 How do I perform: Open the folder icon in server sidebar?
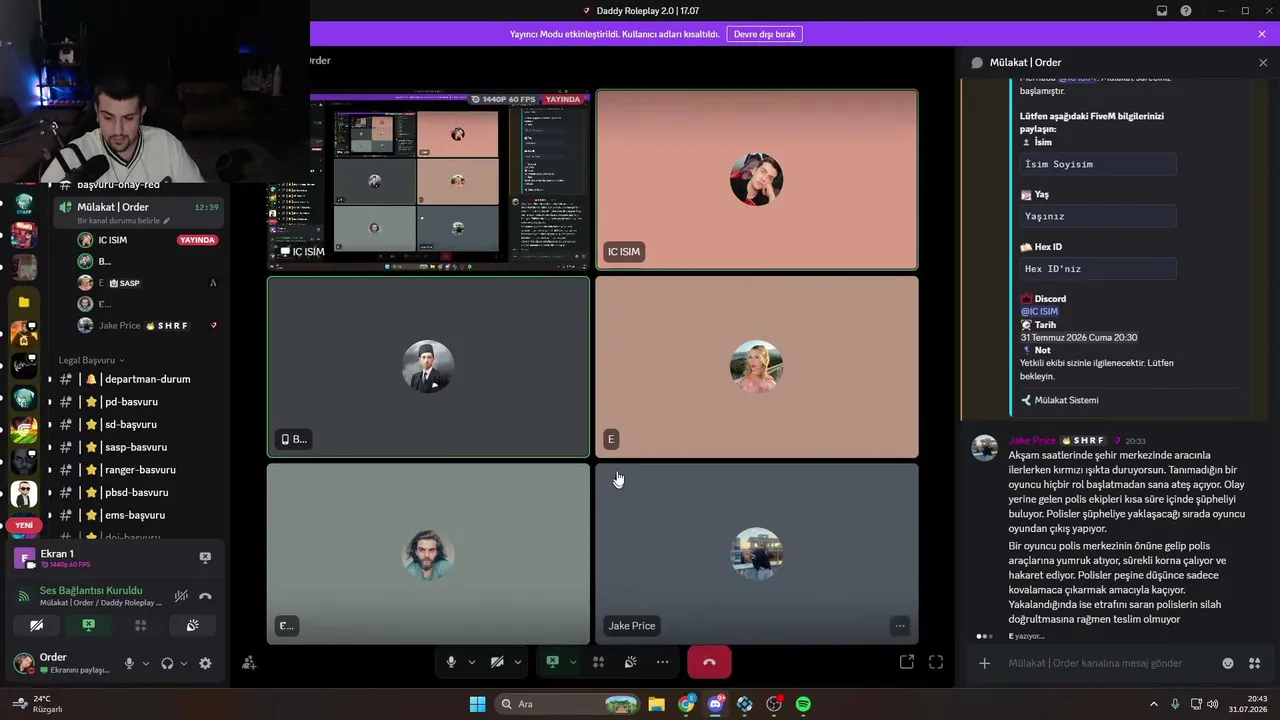click(24, 302)
